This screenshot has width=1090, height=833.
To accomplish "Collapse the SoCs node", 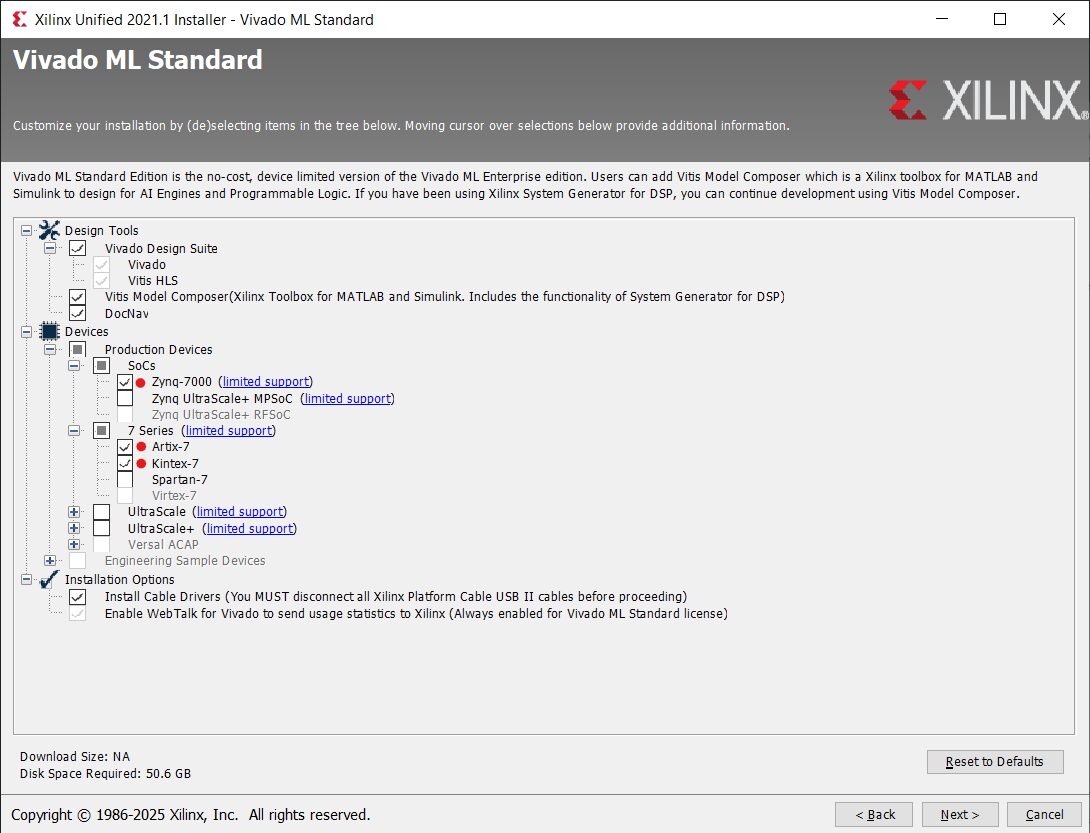I will pos(74,366).
